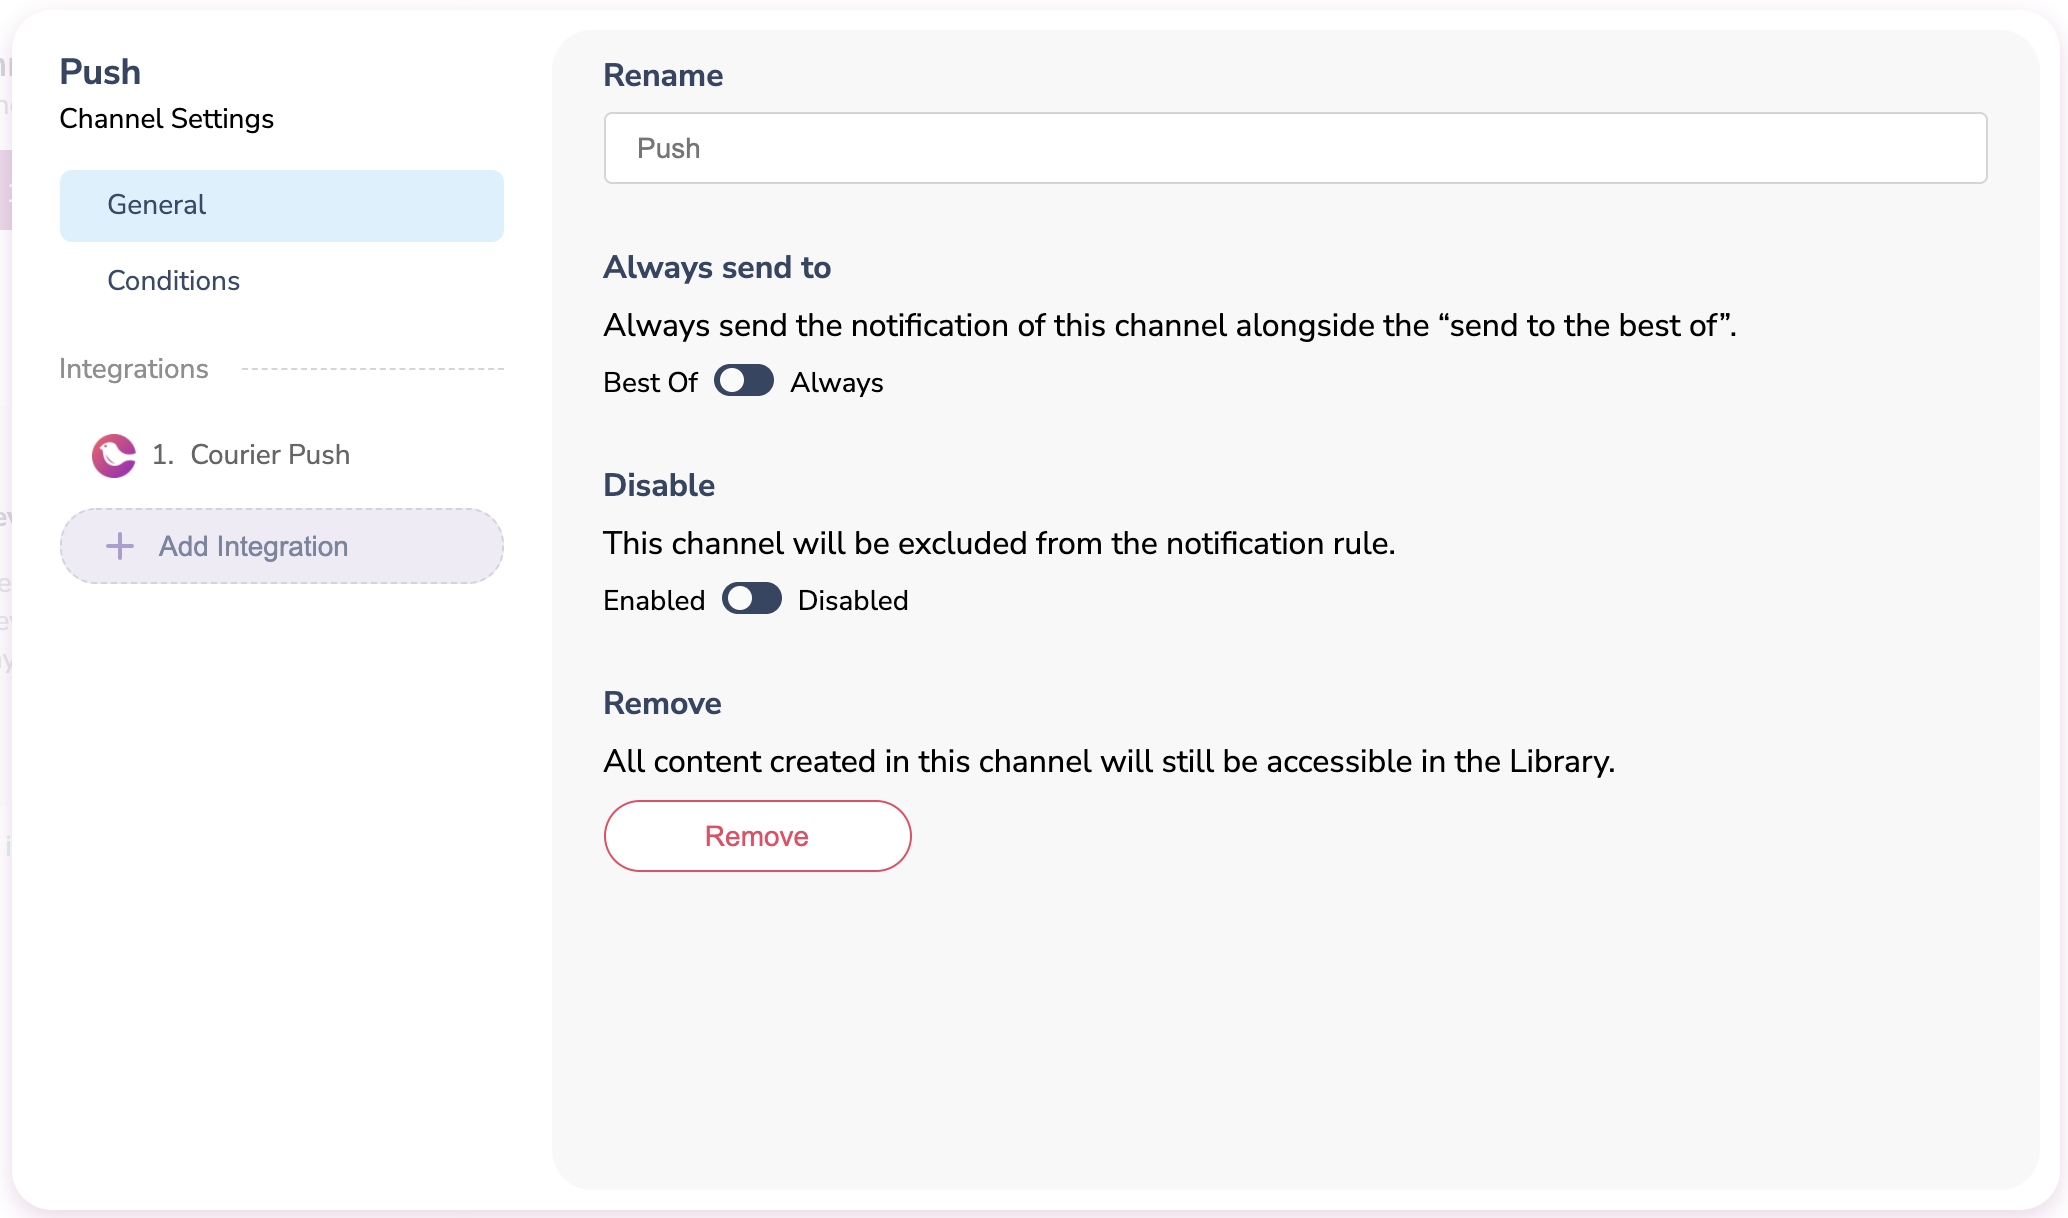Click the plus icon on Add Integration
This screenshot has height=1218, width=2068.
point(120,546)
